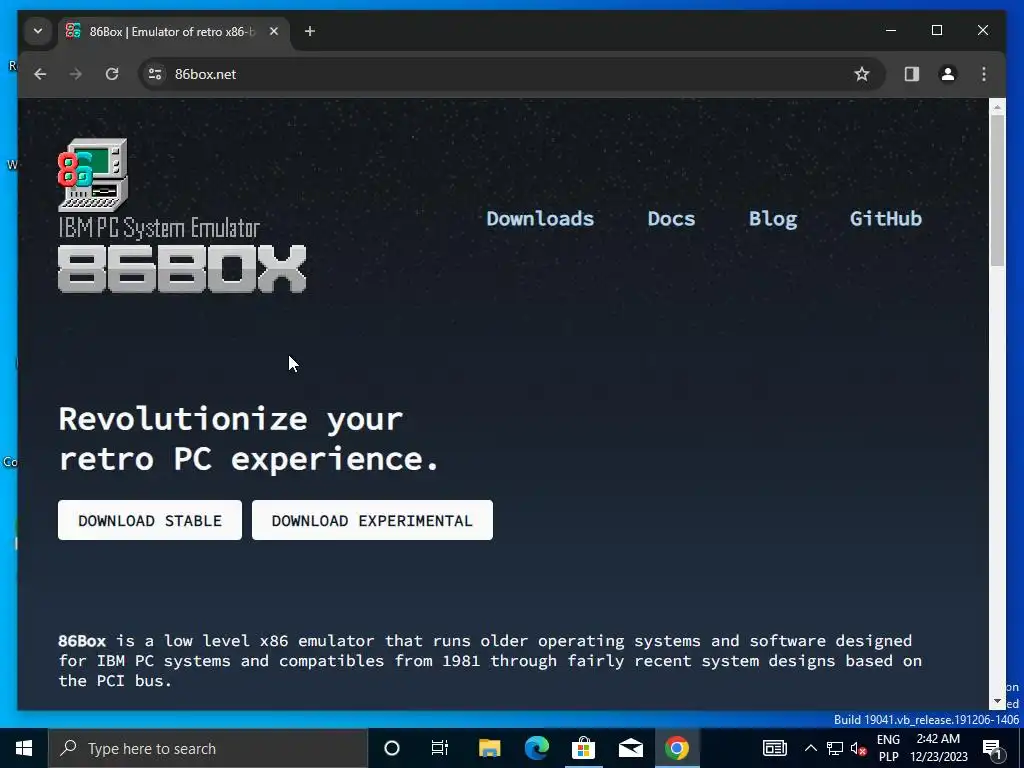Bookmark this page with the star icon
Image resolution: width=1024 pixels, height=768 pixels.
coord(862,74)
